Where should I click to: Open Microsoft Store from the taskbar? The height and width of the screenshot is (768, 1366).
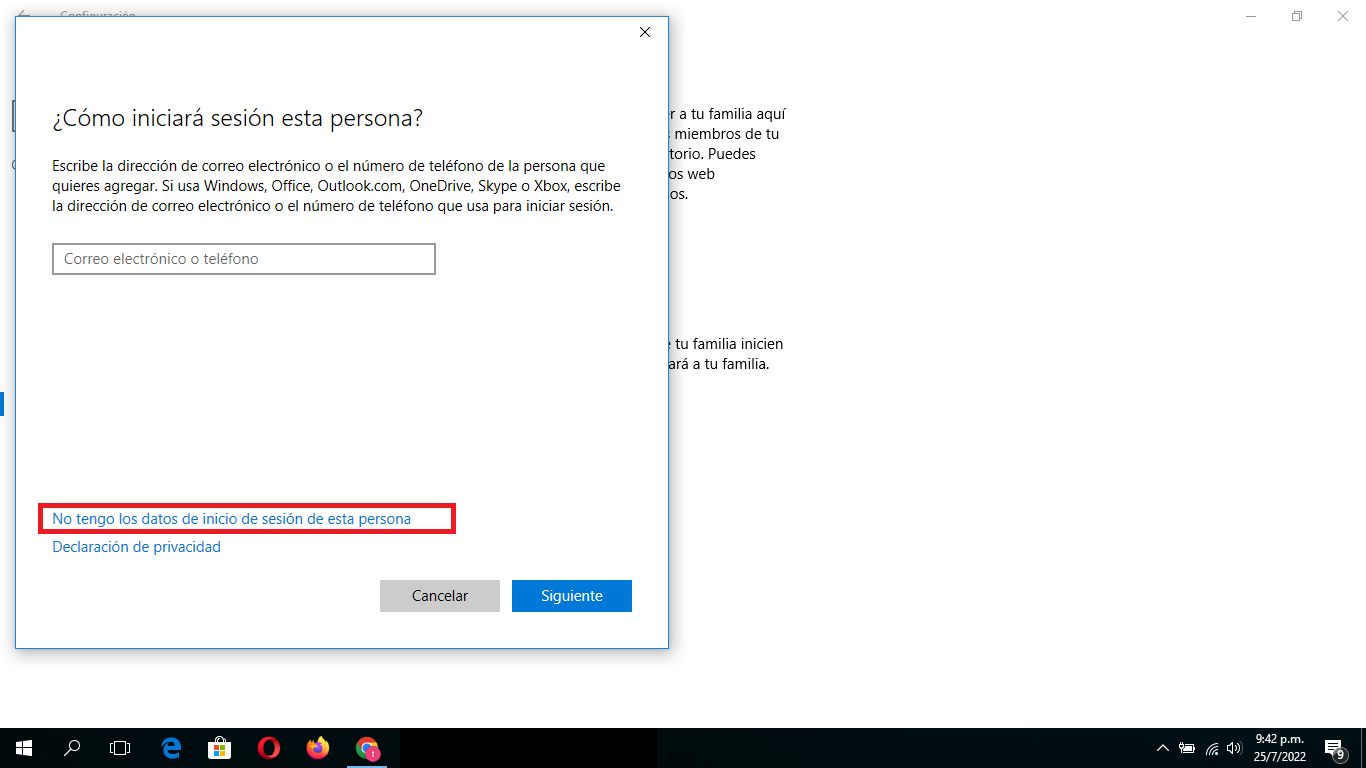pos(220,748)
